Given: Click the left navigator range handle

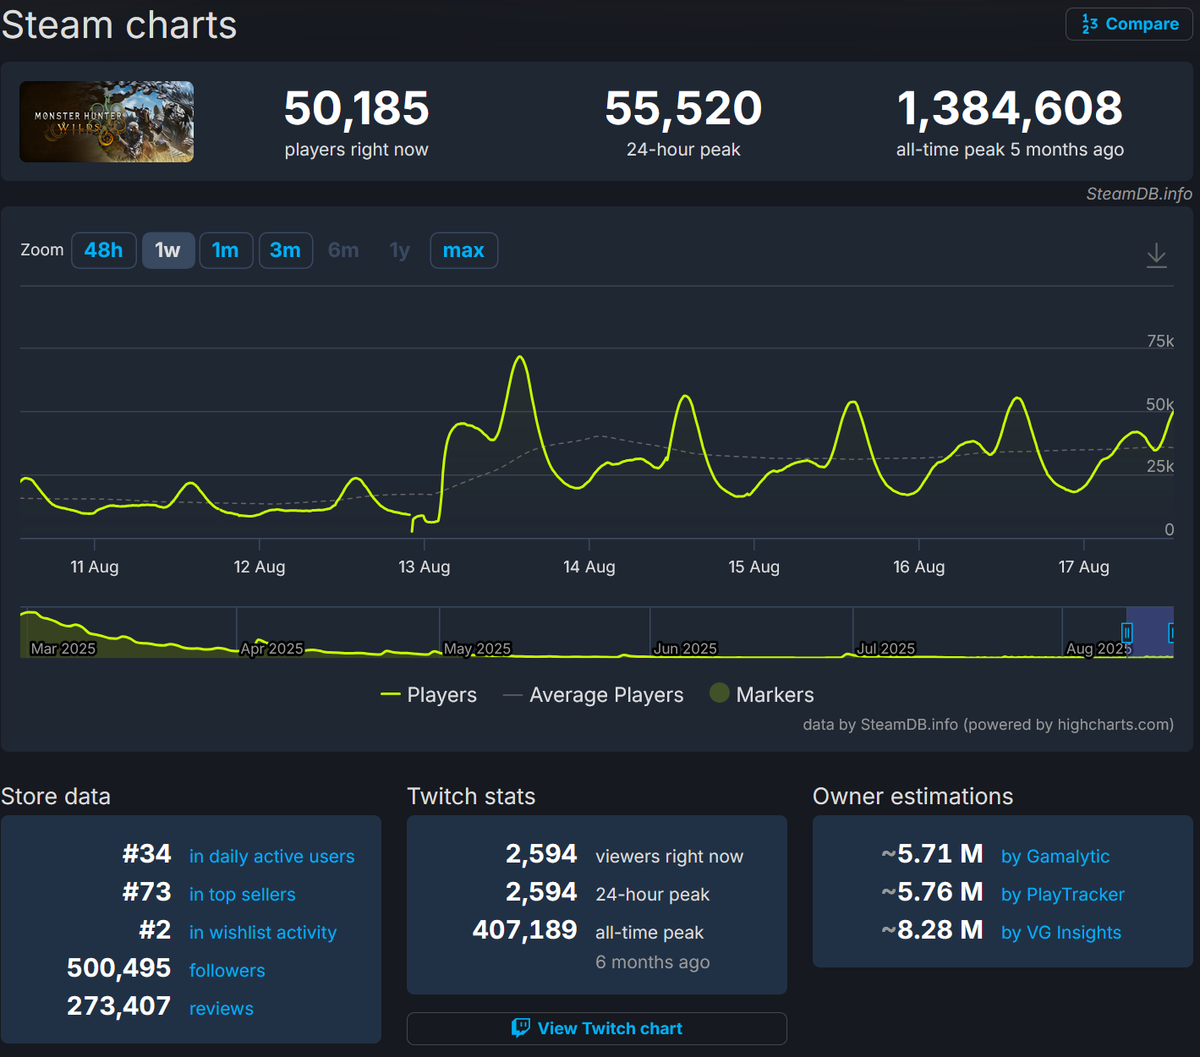Looking at the screenshot, I should pos(1127,633).
